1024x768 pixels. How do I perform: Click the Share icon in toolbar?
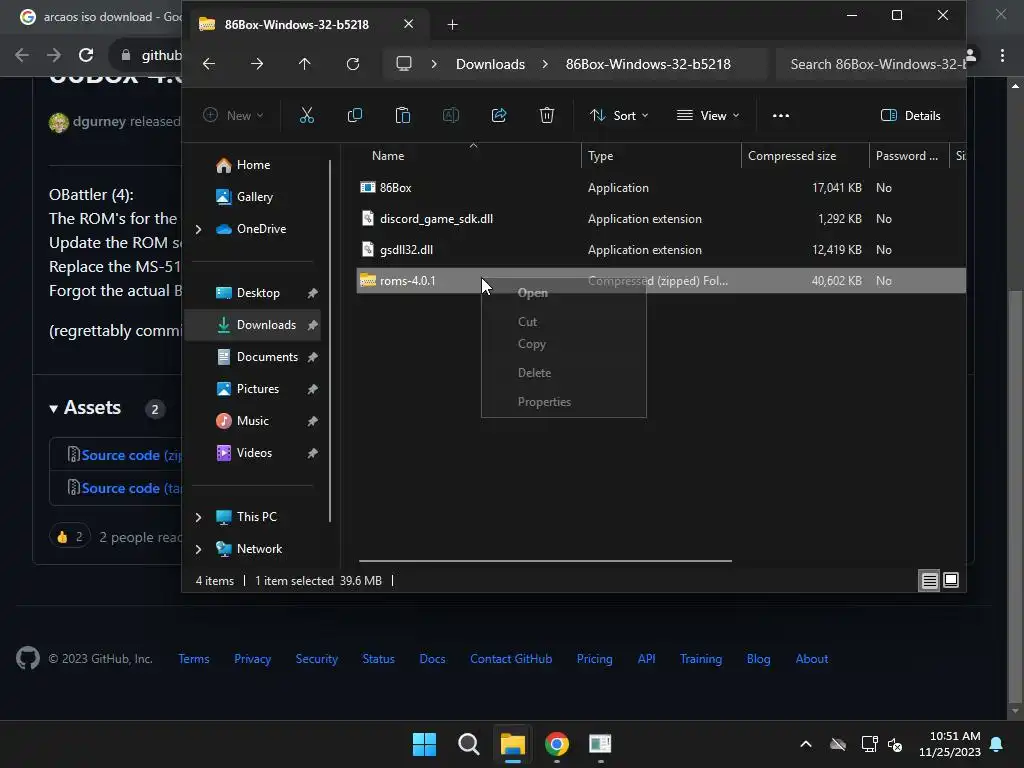tap(499, 116)
